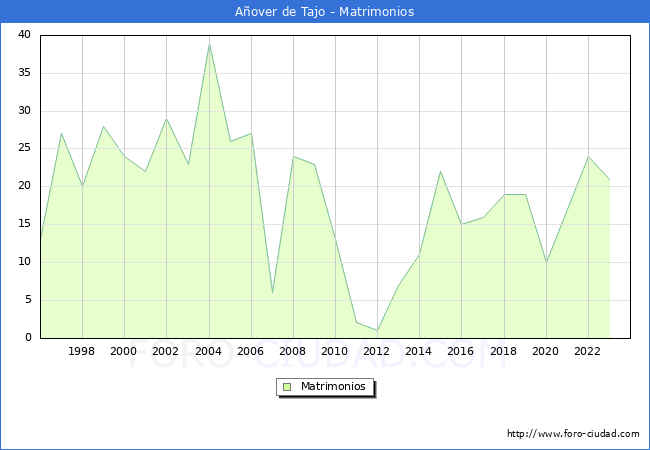Select the 2008 x-axis label

pos(293,351)
